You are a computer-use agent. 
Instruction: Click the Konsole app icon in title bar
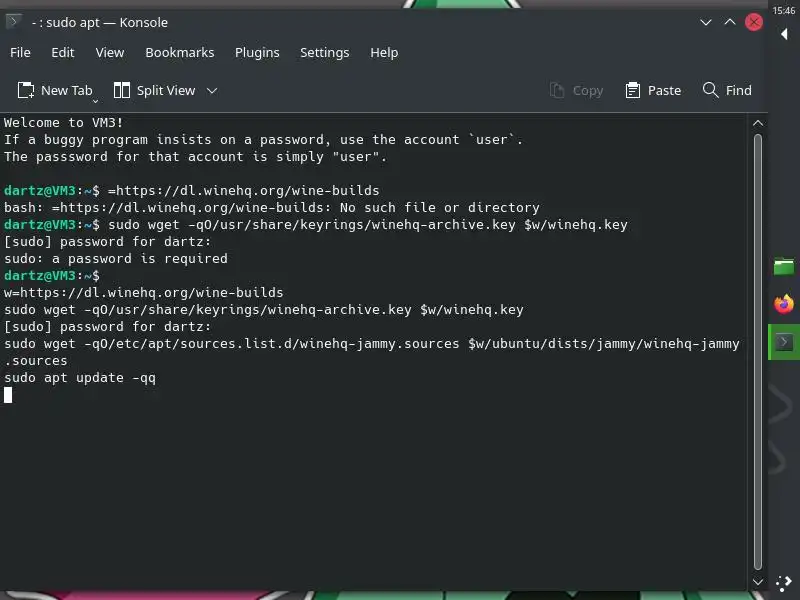13,21
